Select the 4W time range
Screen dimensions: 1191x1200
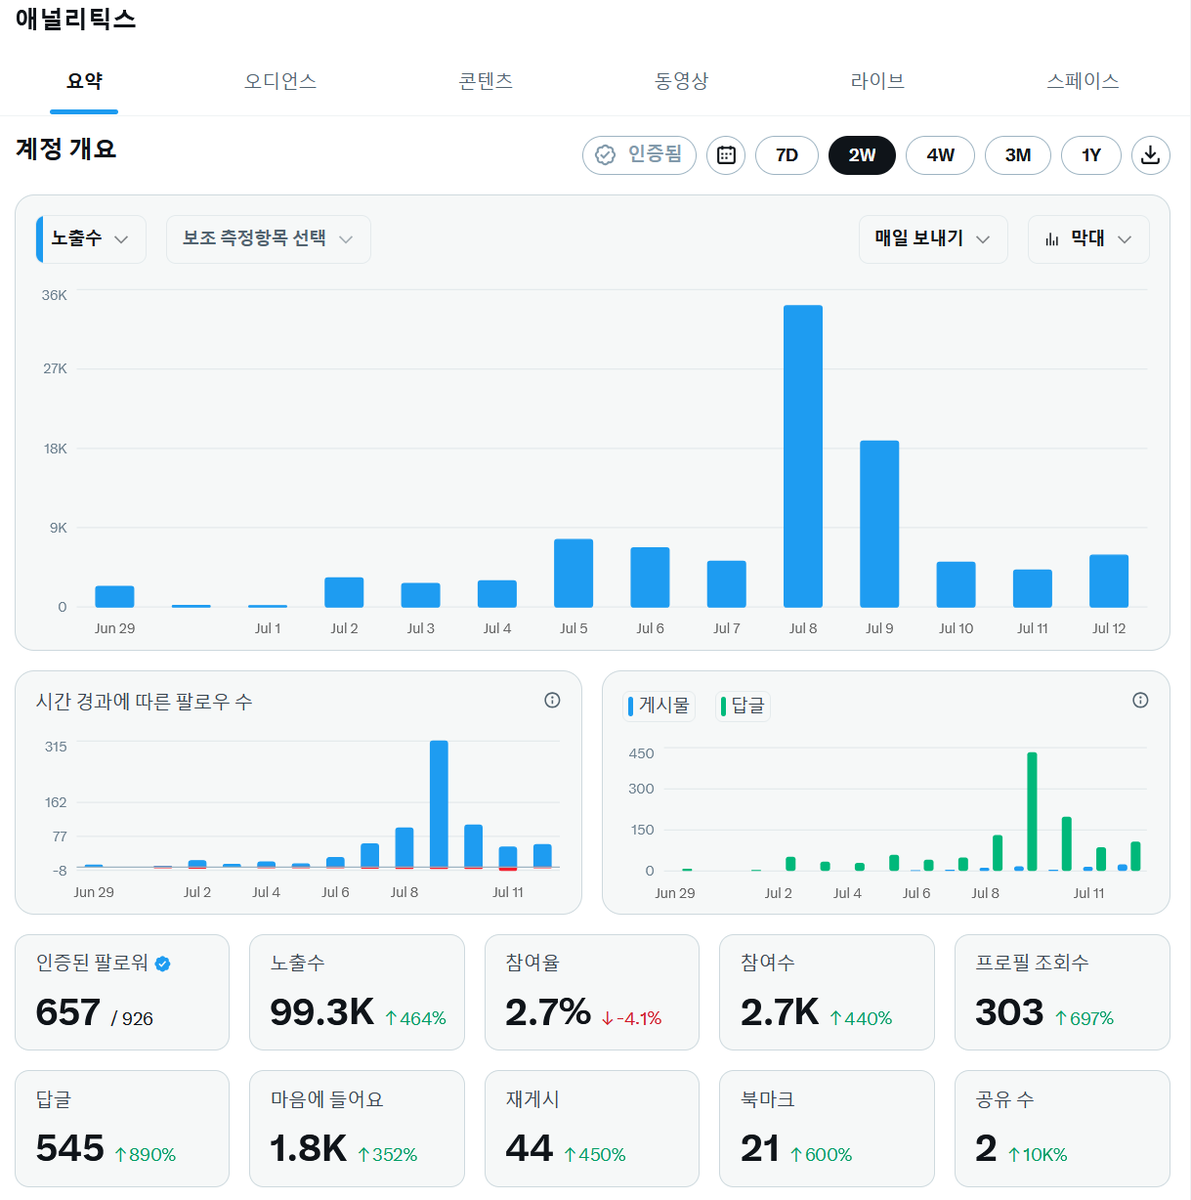[940, 155]
